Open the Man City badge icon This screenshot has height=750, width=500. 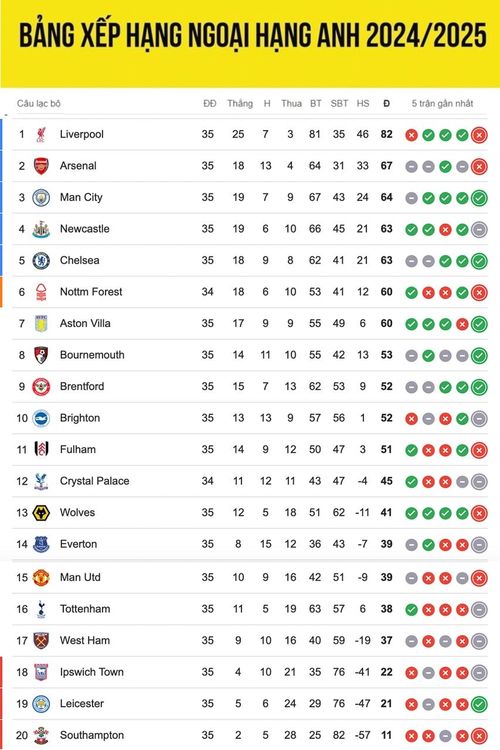[41, 198]
